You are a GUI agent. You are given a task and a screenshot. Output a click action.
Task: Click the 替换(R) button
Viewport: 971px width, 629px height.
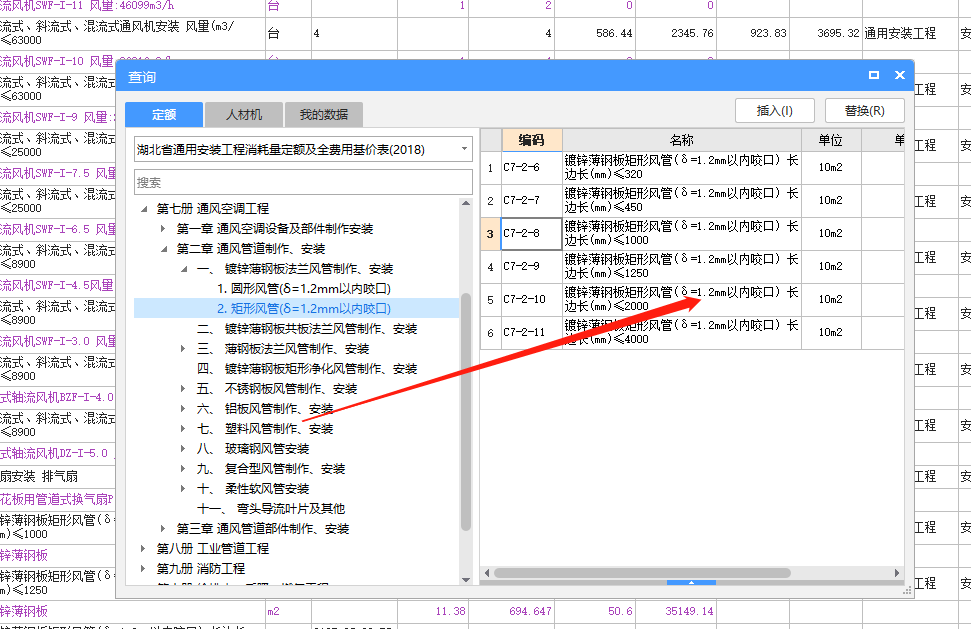coord(864,111)
